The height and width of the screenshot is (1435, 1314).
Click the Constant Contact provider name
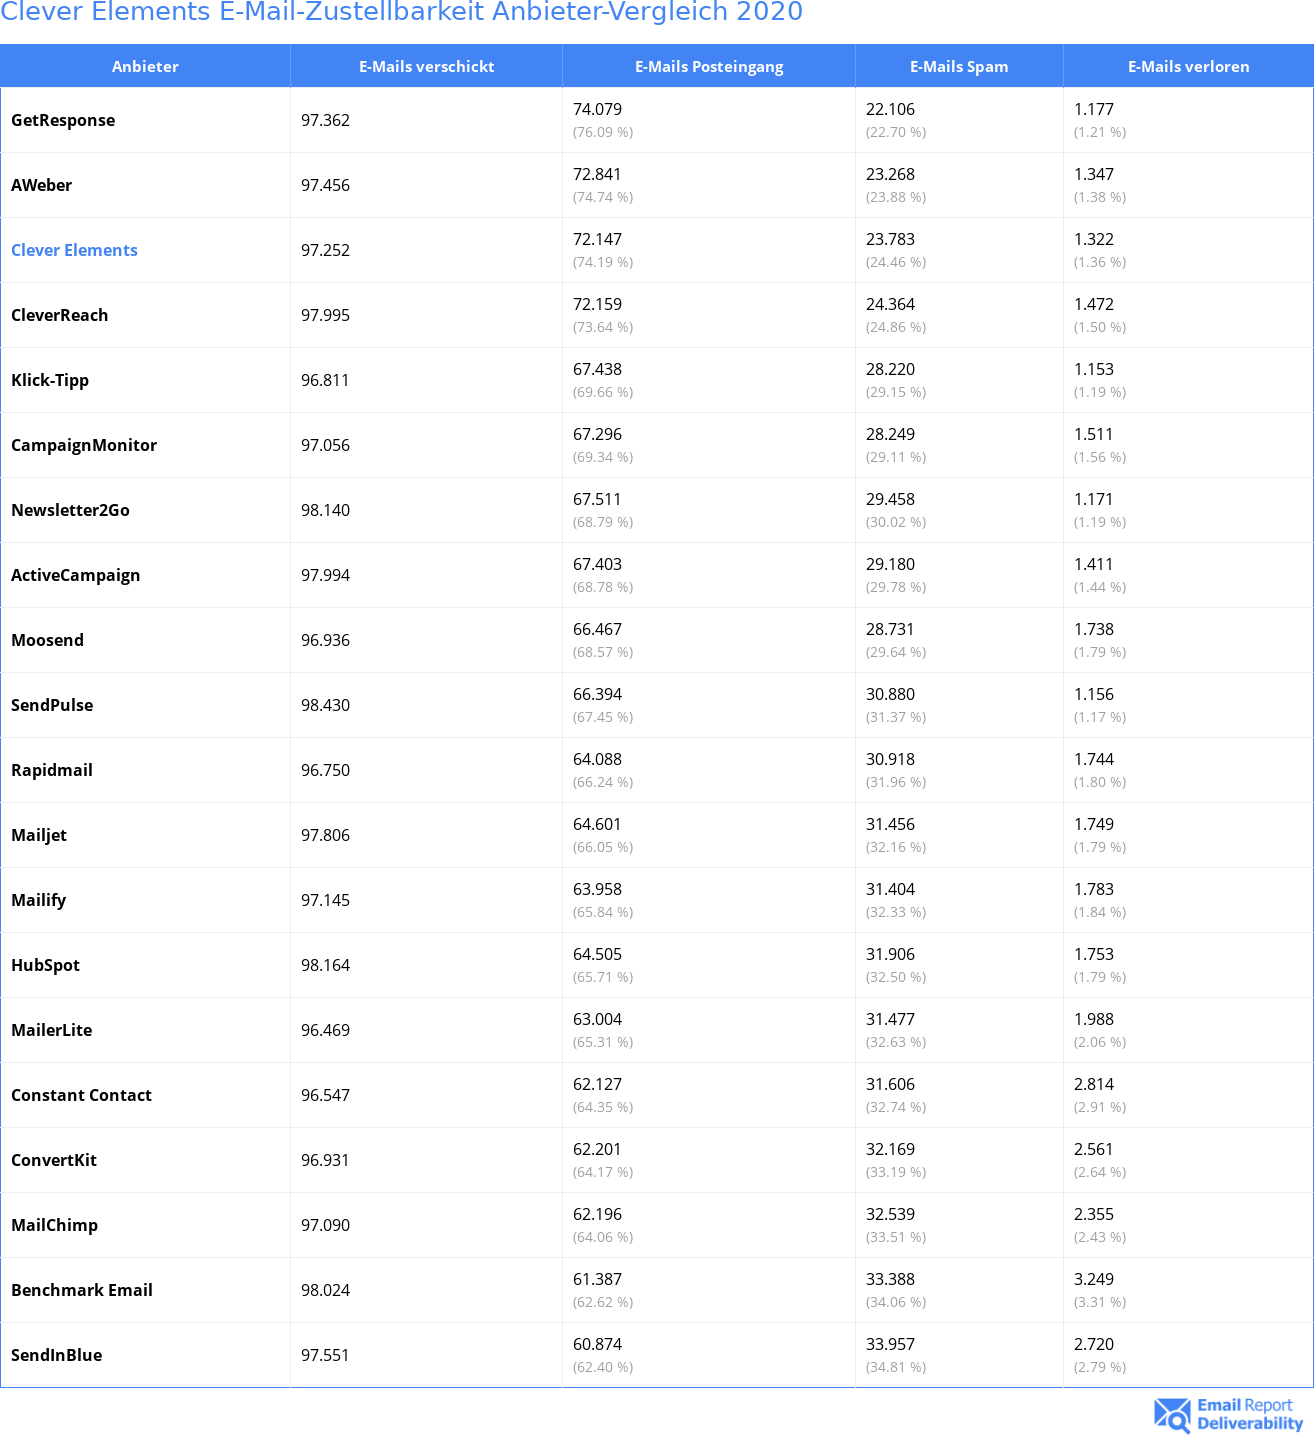click(x=81, y=1095)
